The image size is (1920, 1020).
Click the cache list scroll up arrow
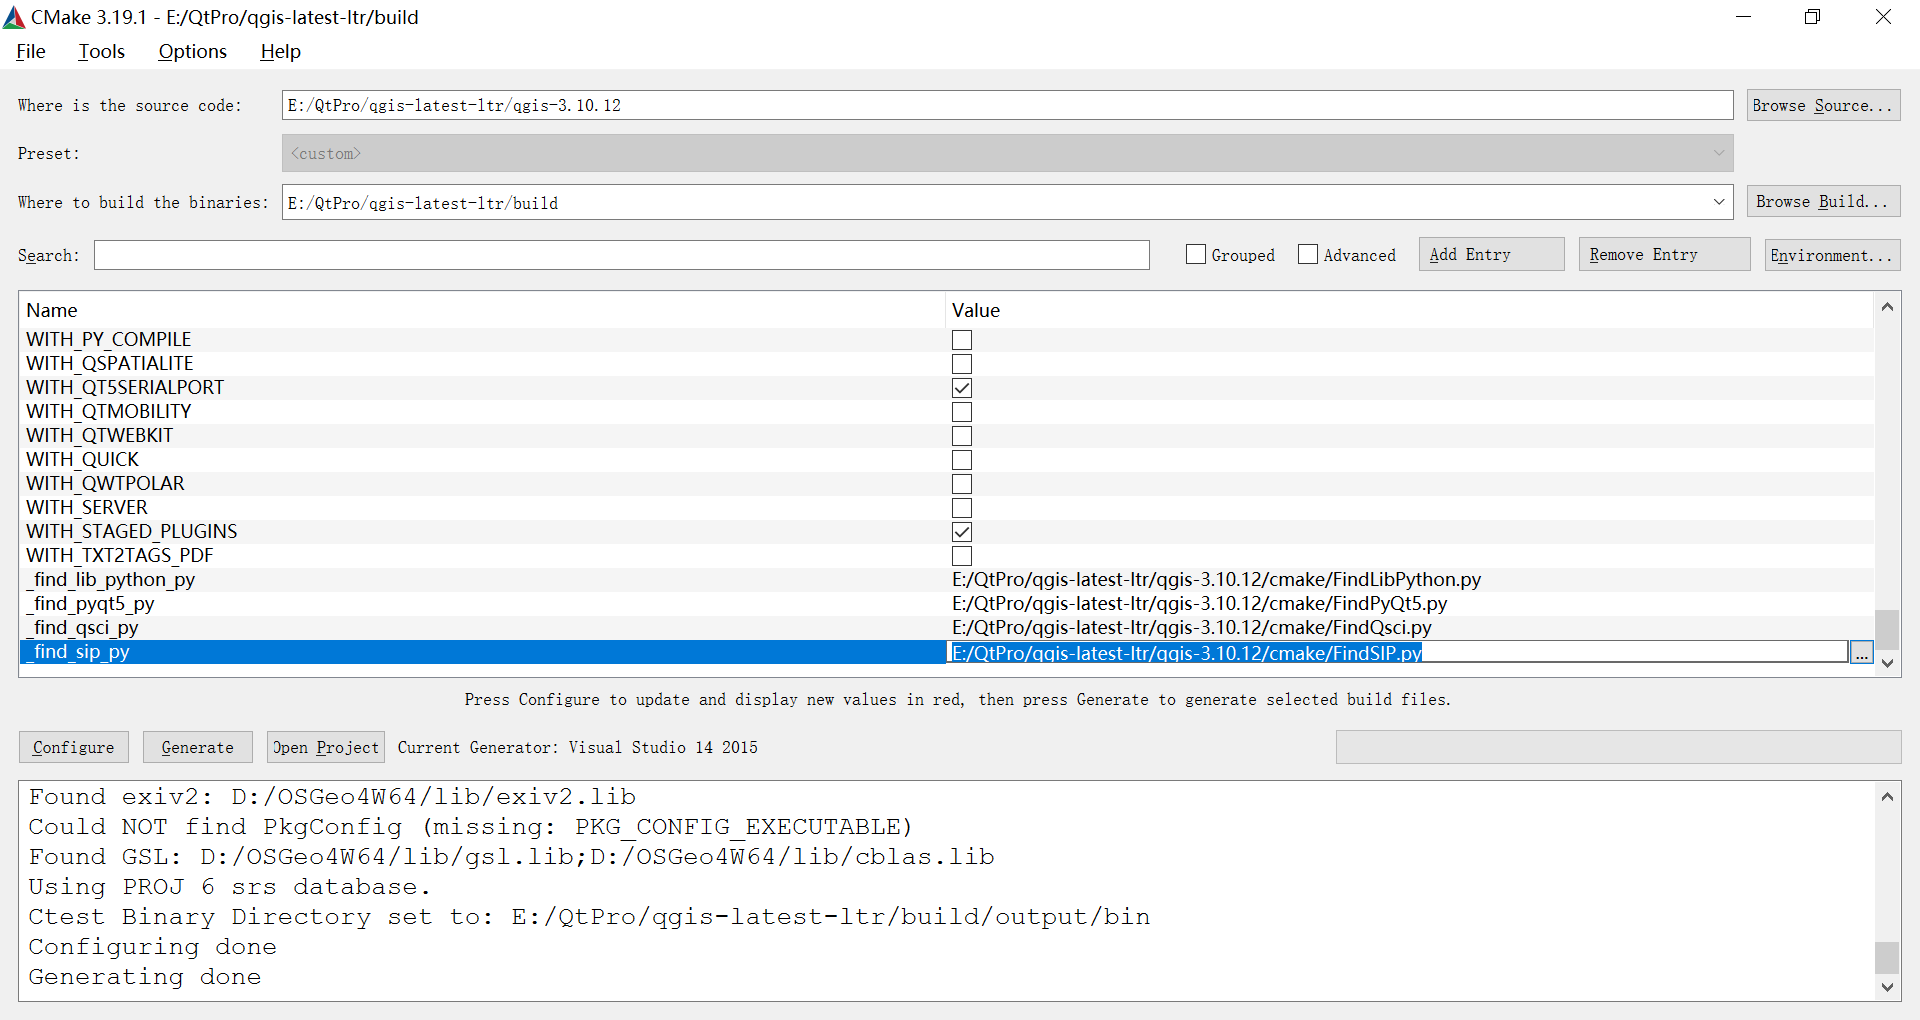pyautogui.click(x=1887, y=307)
